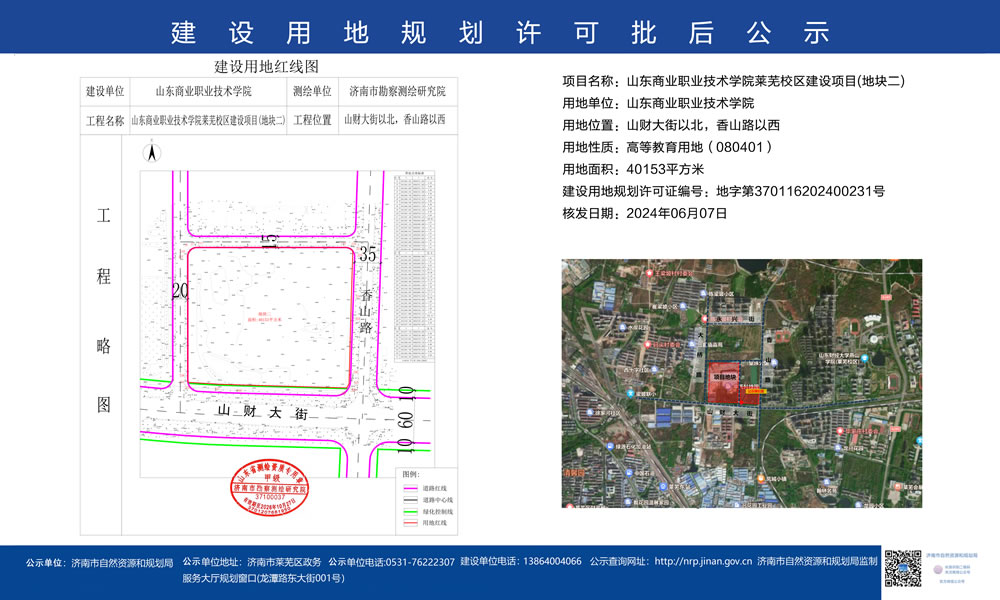The image size is (1000, 600).
Task: Click the 用地性质 高等教育用地 line
Action: point(667,147)
